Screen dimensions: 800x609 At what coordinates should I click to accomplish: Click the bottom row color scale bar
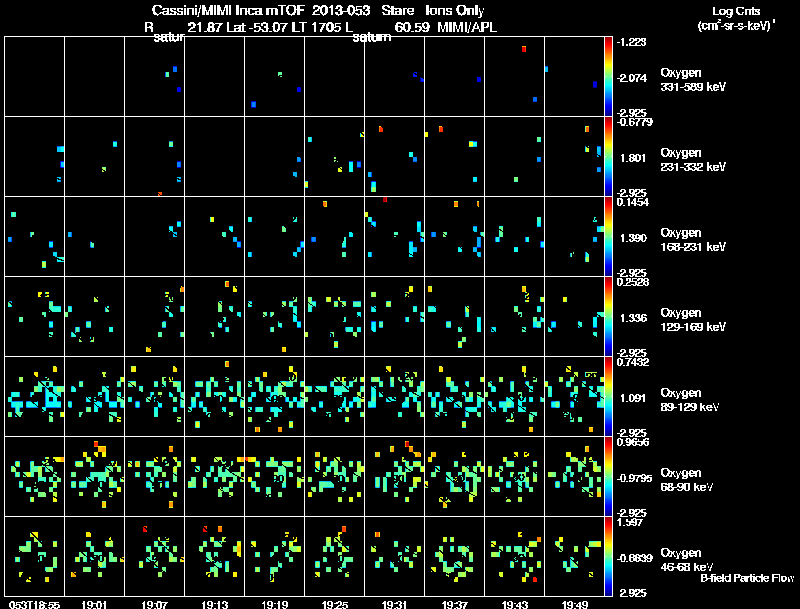(x=608, y=556)
